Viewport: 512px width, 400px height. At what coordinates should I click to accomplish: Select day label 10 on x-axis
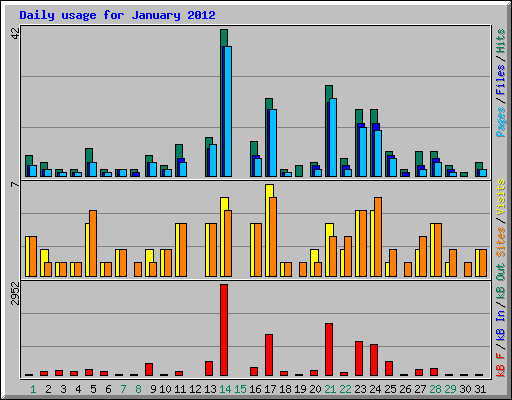165,389
